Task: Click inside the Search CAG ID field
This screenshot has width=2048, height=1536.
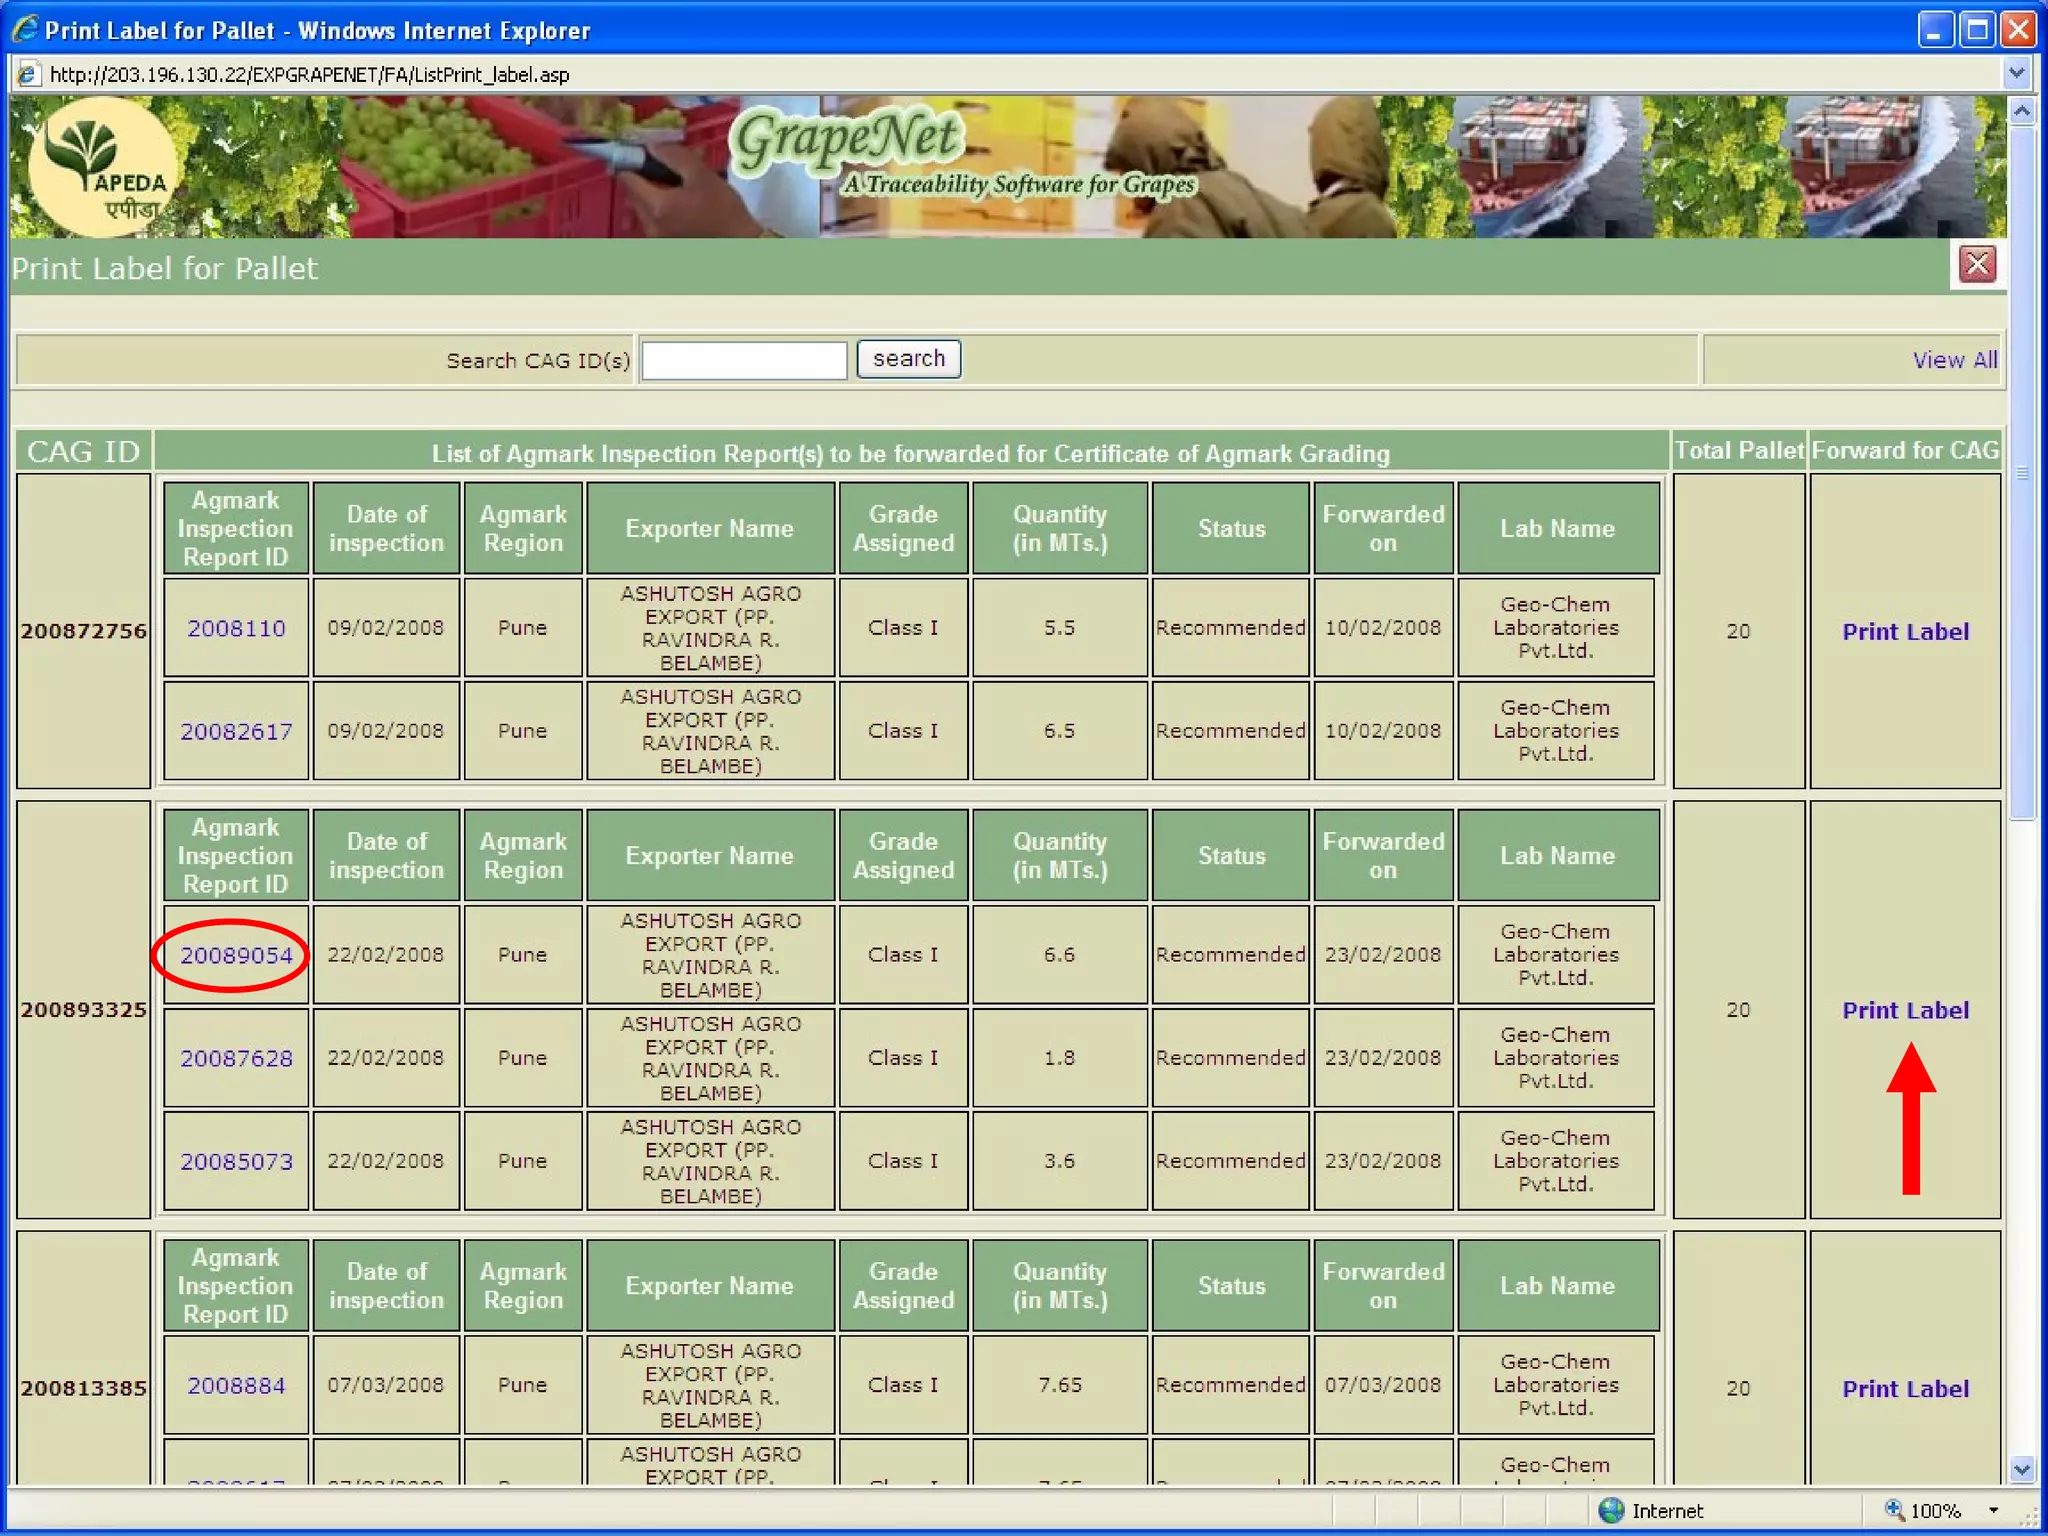Action: [744, 360]
